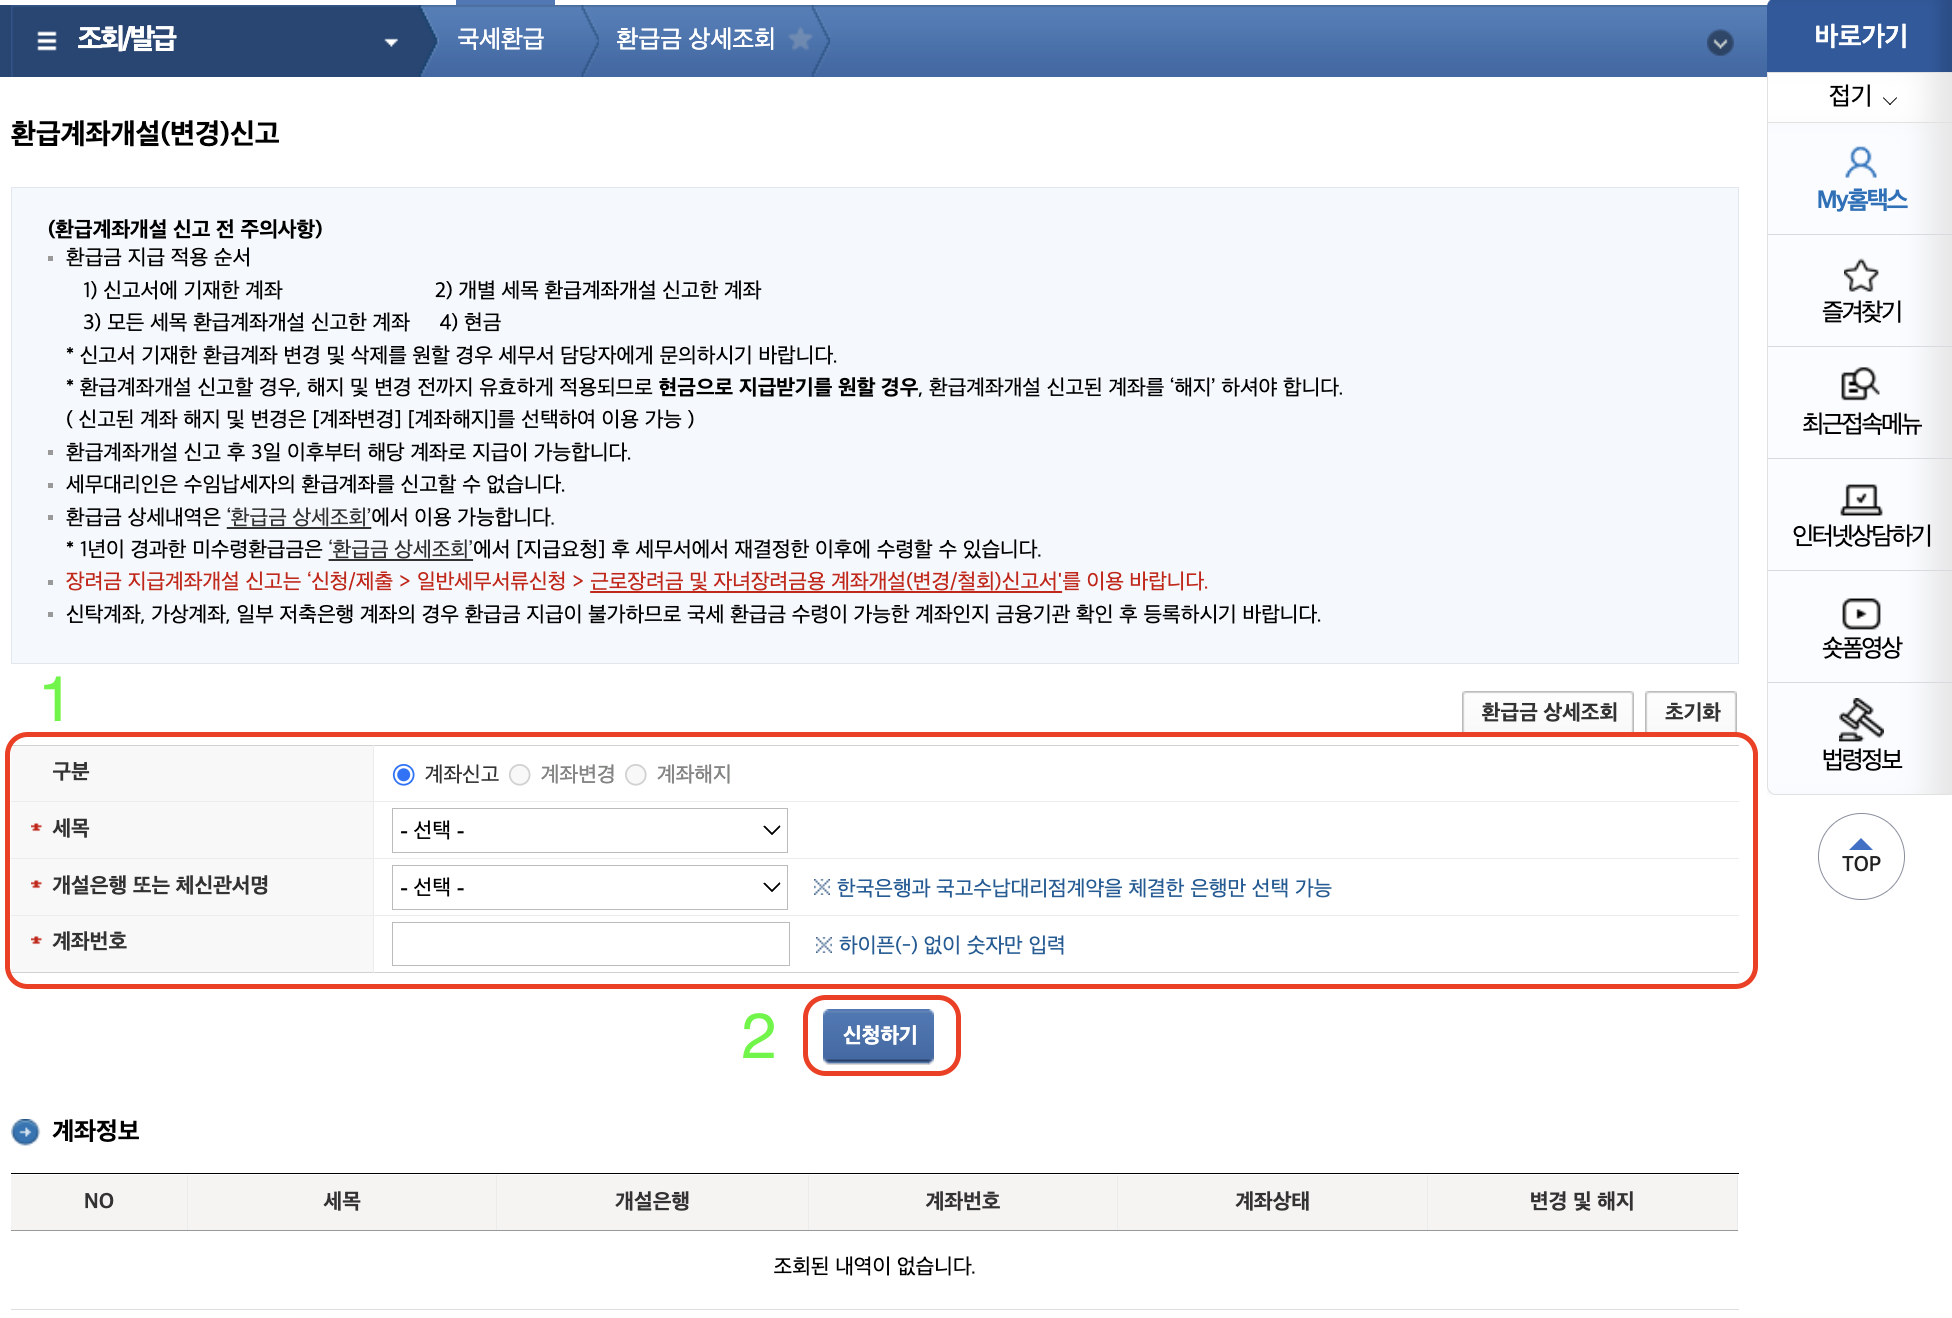Click the bookmark star in the breadcrumb
This screenshot has height=1318, width=1952.
799,40
